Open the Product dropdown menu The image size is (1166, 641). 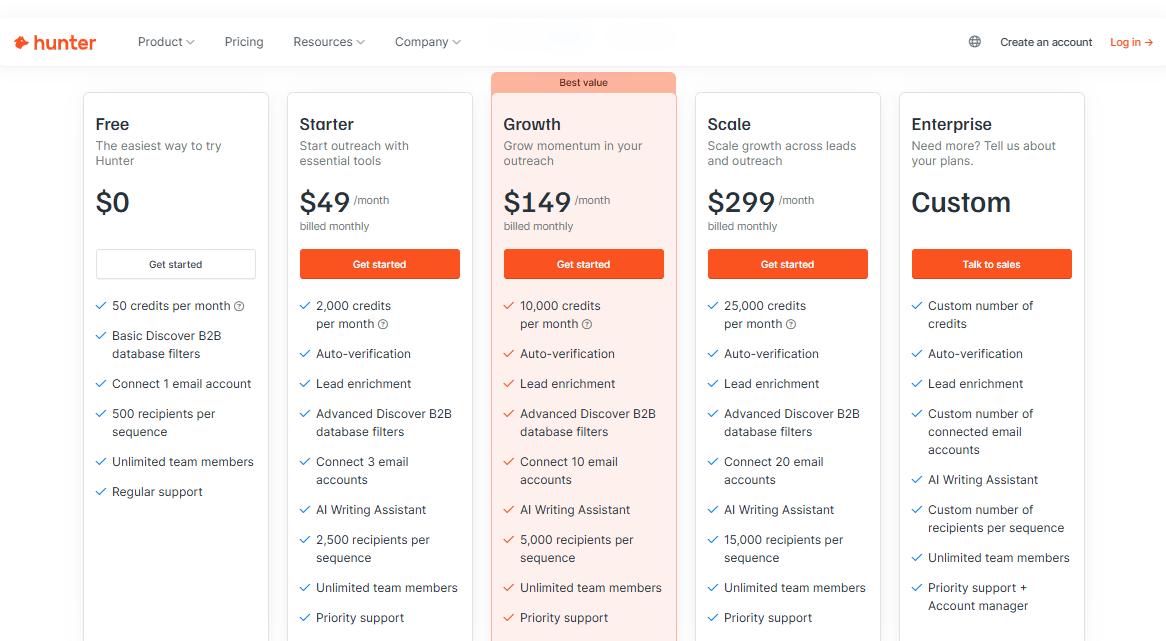165,42
